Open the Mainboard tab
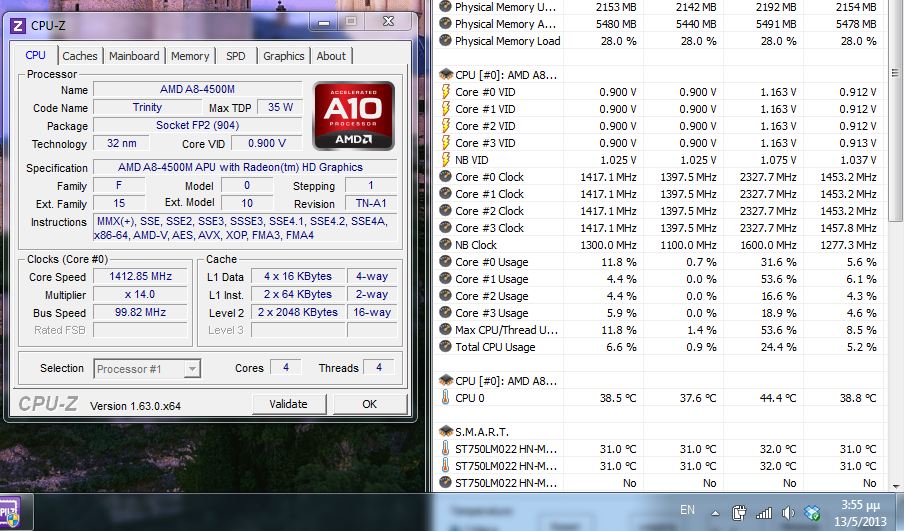Viewport: 904px width, 531px height. tap(134, 56)
